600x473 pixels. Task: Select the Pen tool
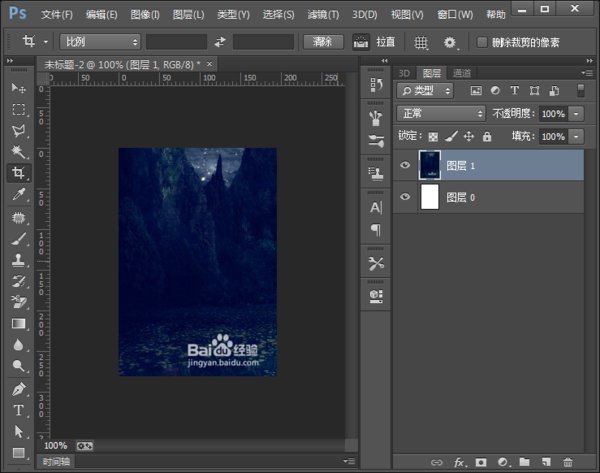pyautogui.click(x=18, y=390)
